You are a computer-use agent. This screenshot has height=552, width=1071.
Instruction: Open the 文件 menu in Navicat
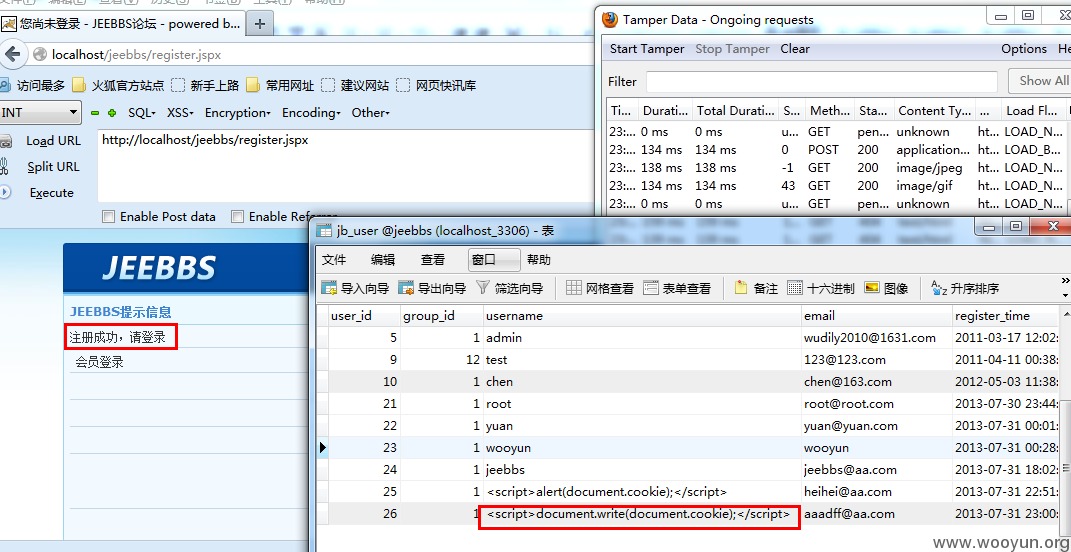click(334, 260)
